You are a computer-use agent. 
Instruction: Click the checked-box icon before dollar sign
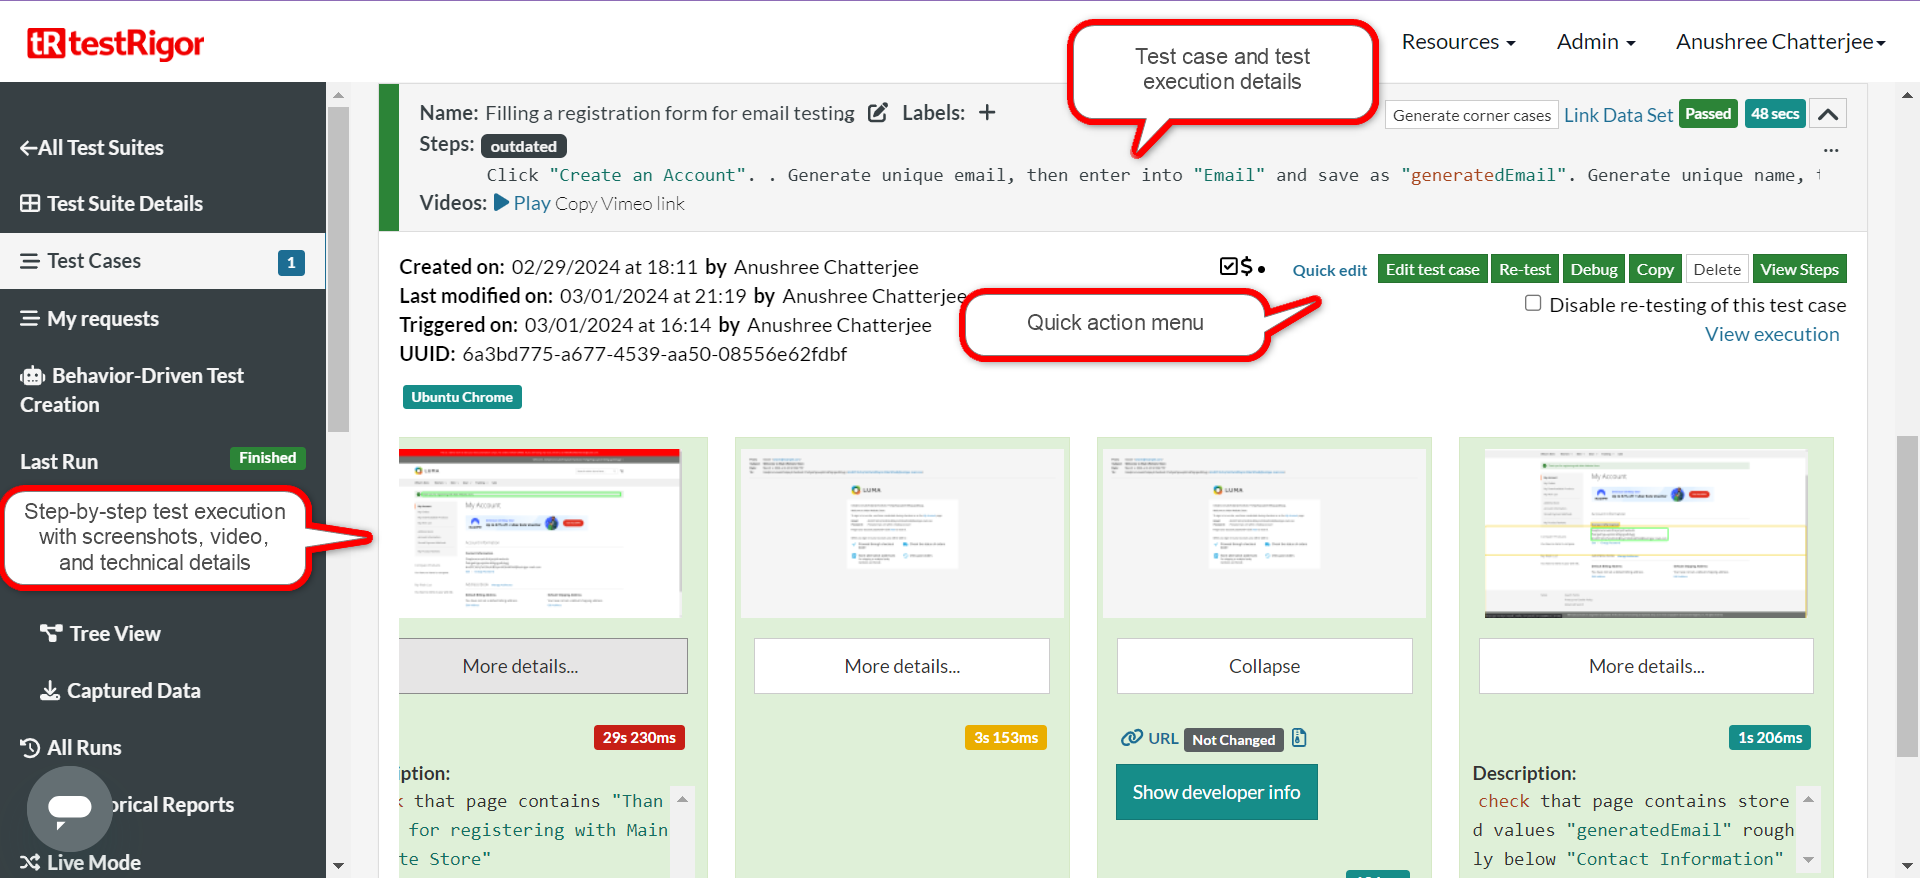(1229, 266)
